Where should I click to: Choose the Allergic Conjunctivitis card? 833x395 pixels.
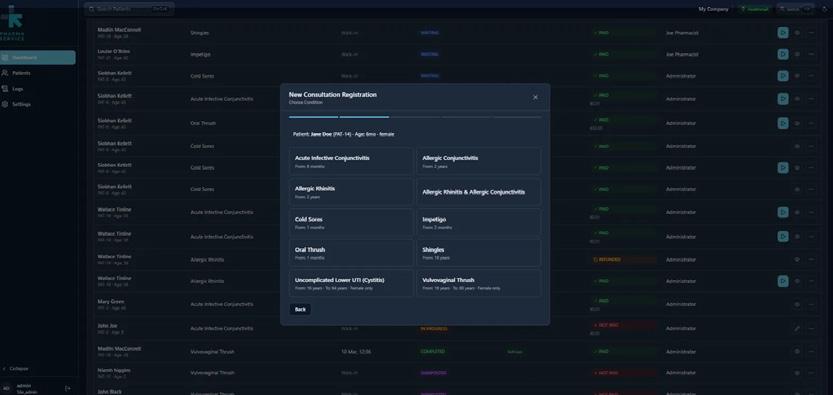click(x=479, y=161)
